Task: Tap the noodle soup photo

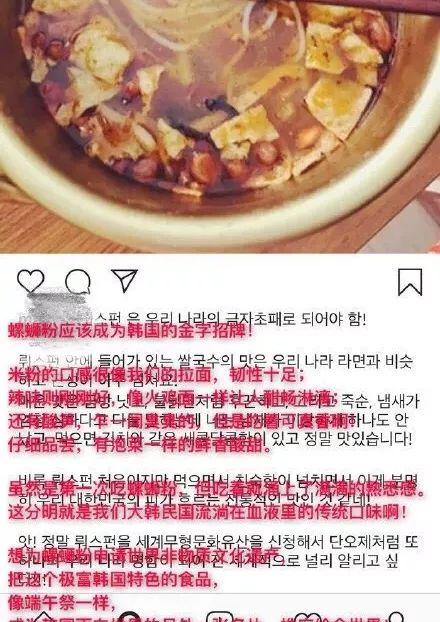Action: pyautogui.click(x=220, y=125)
